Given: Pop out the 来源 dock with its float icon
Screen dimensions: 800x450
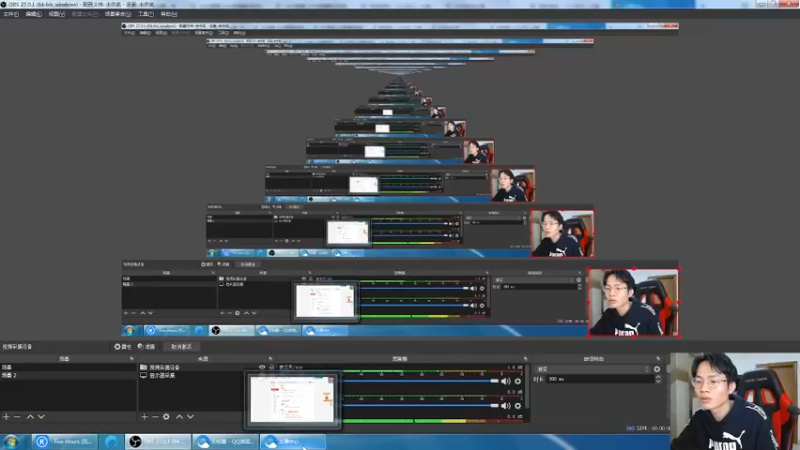Looking at the screenshot, I should pos(270,359).
